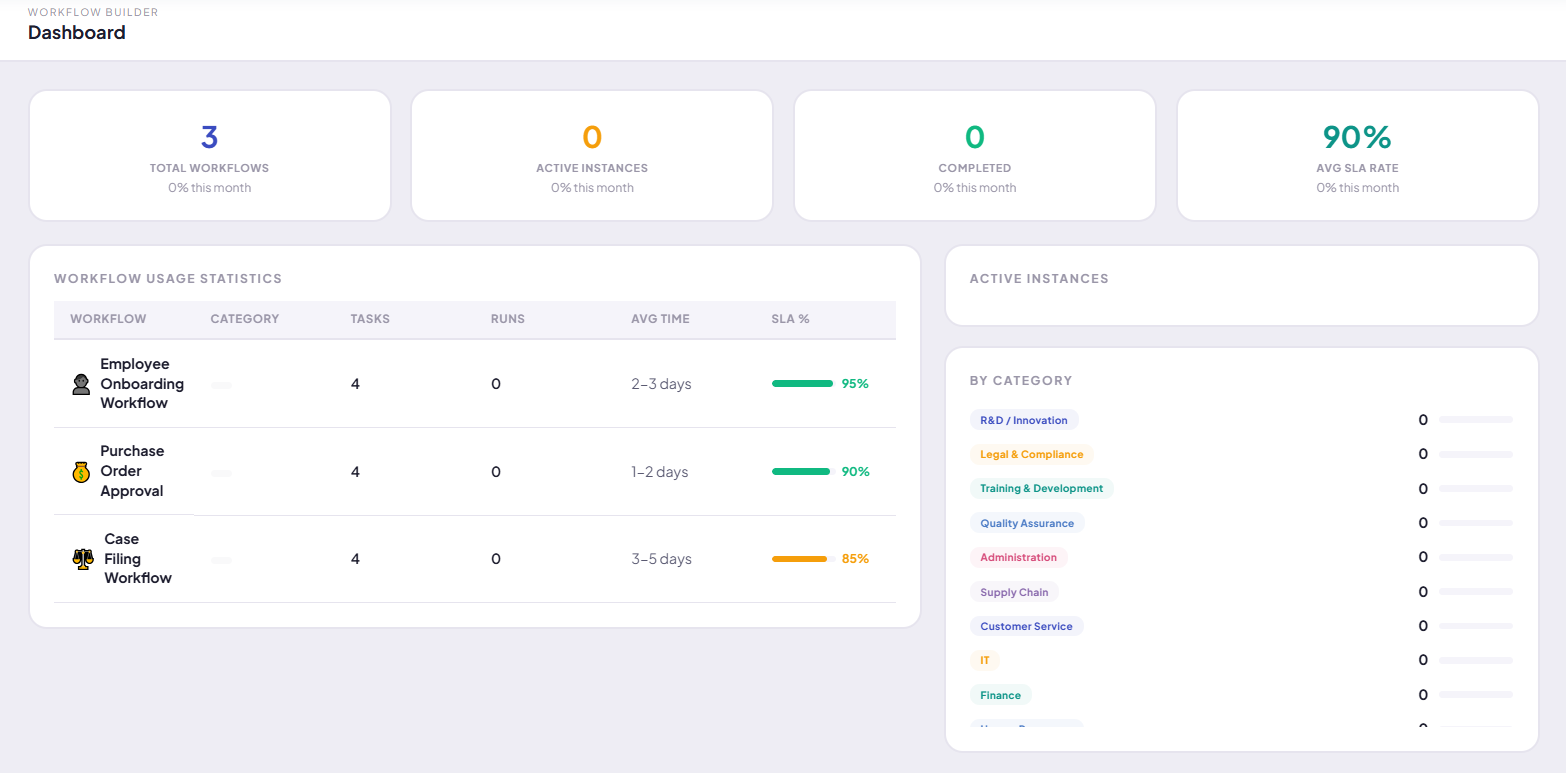This screenshot has height=773, width=1566.
Task: Select the Customer Service category tag
Action: (x=1027, y=626)
